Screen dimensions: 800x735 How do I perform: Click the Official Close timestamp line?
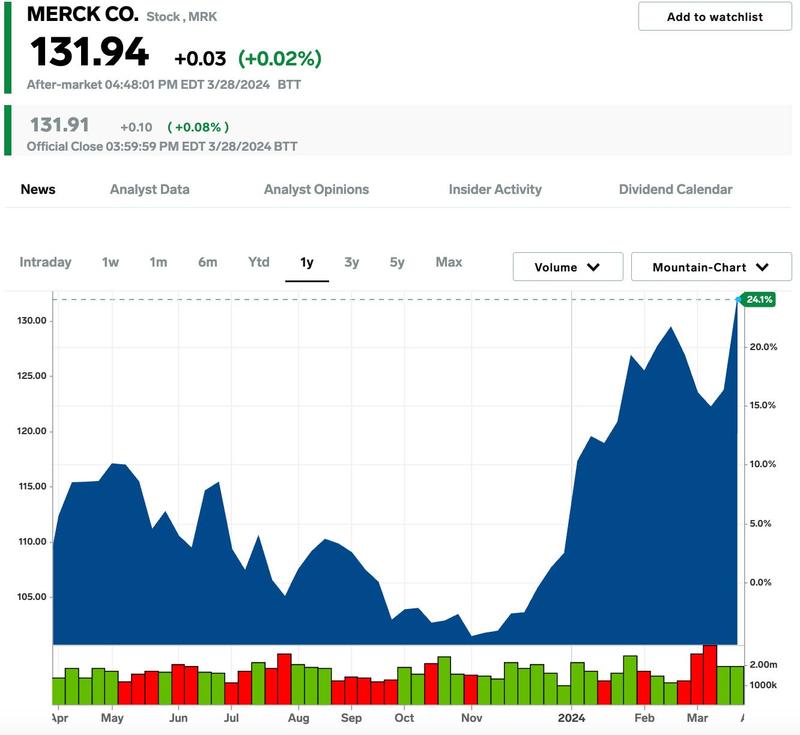[x=162, y=146]
